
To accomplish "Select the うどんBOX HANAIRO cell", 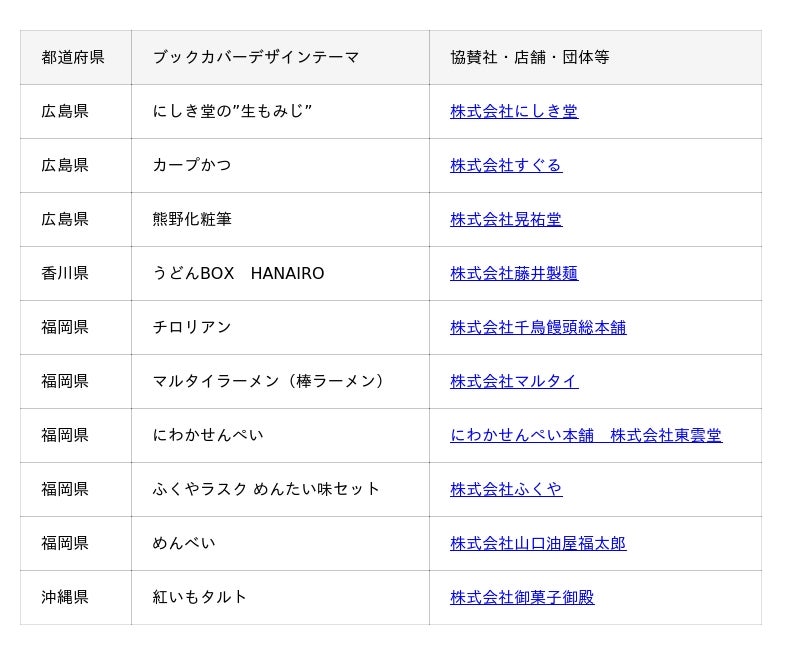I will (238, 273).
